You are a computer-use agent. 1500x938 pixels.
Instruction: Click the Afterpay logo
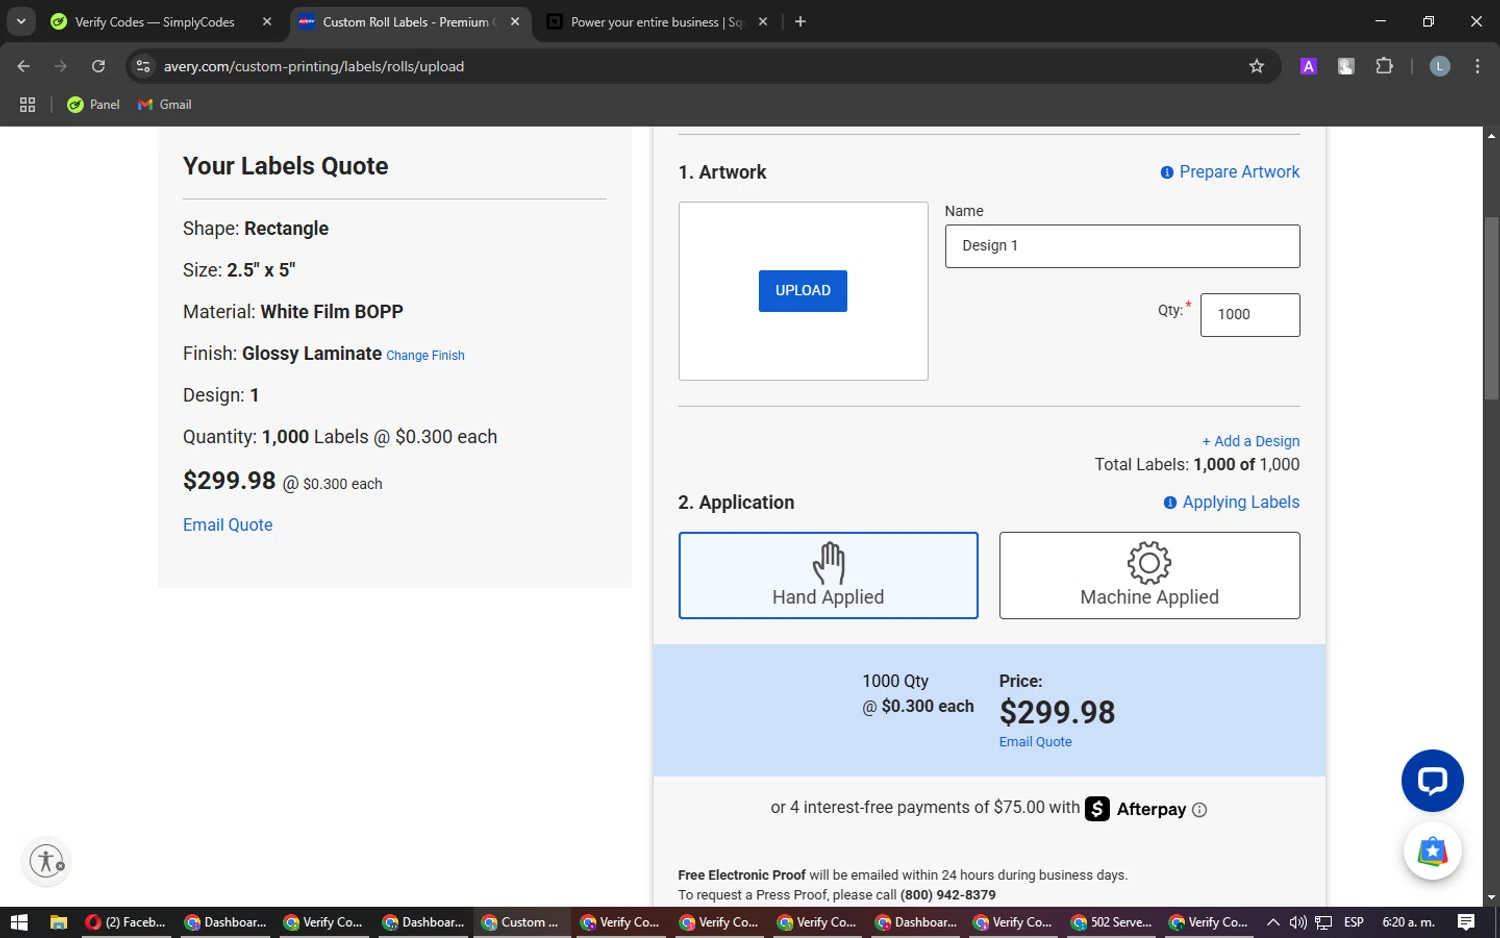1136,809
